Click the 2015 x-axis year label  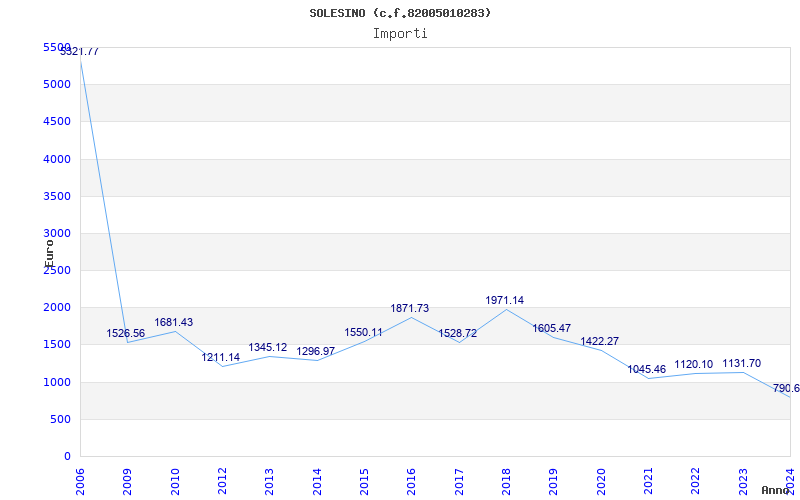click(x=365, y=482)
